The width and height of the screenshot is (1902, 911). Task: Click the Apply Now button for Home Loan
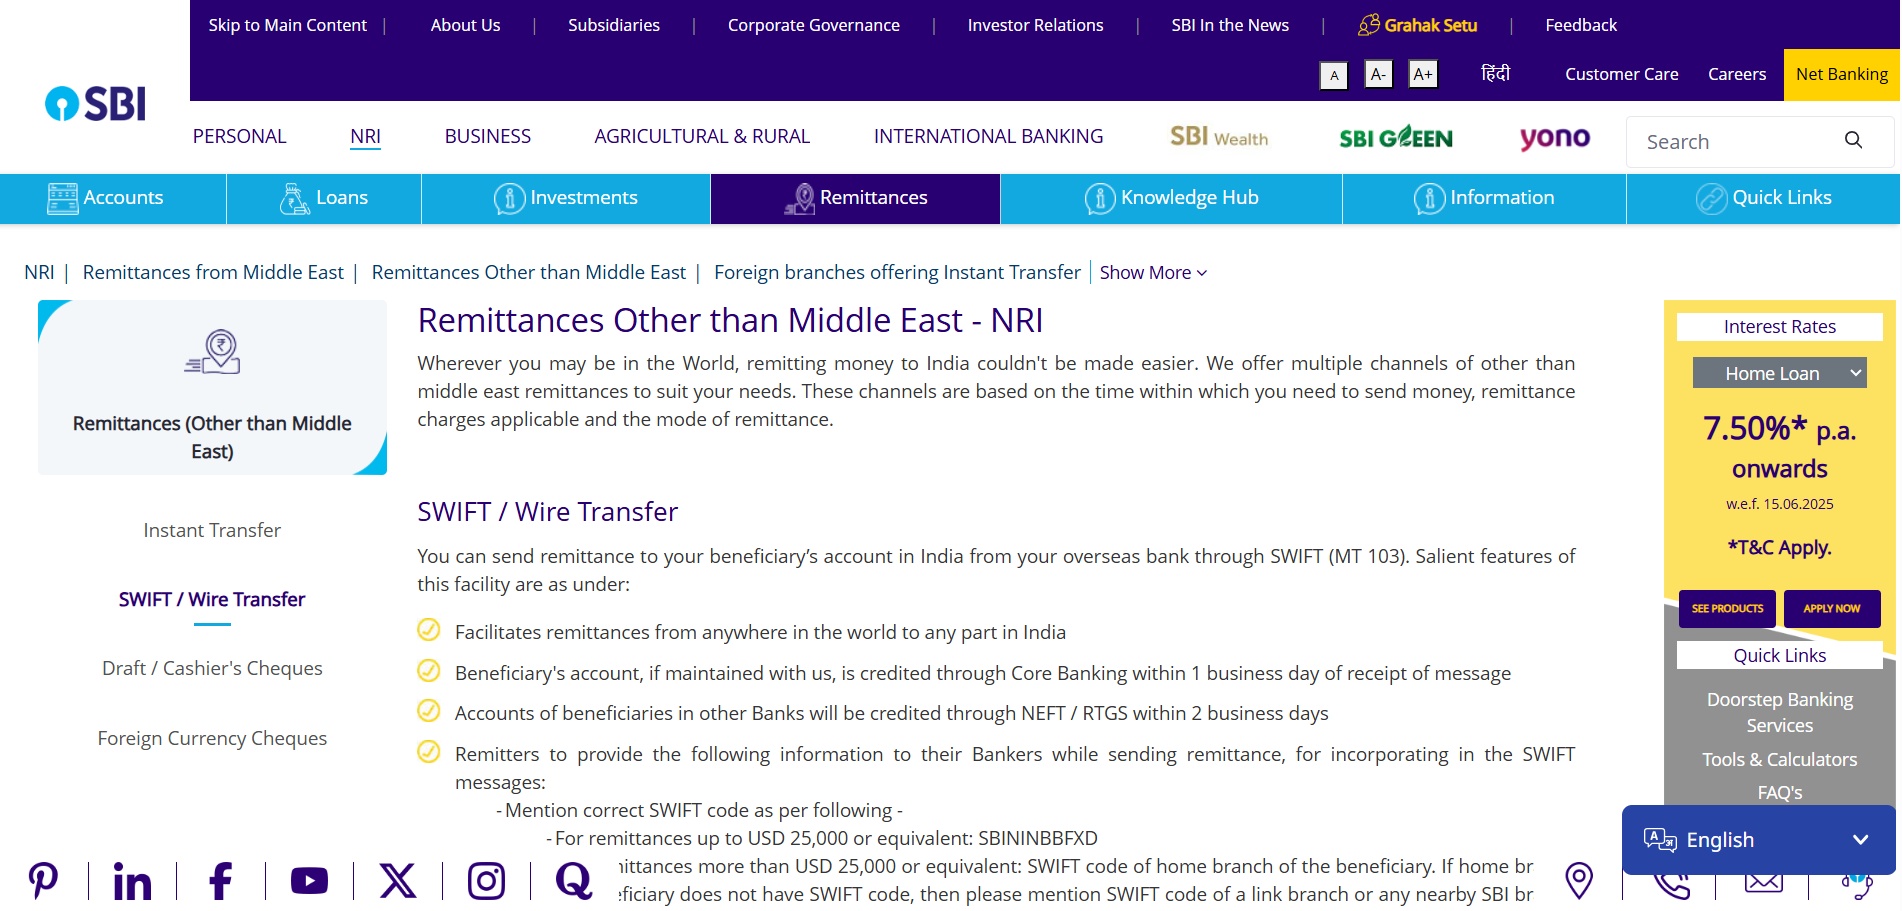(x=1831, y=608)
